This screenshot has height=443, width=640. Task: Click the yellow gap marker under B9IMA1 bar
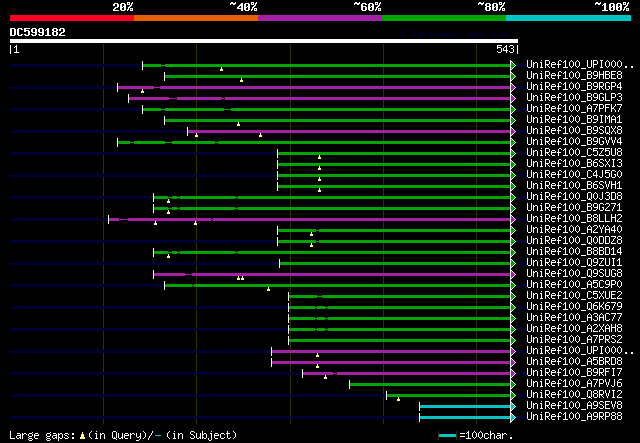(x=238, y=124)
